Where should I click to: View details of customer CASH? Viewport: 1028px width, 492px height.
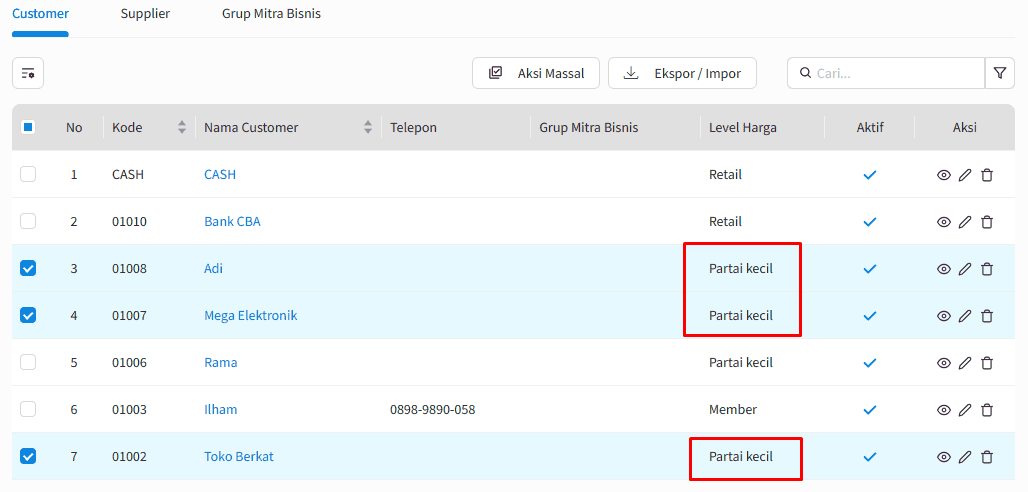pos(943,175)
